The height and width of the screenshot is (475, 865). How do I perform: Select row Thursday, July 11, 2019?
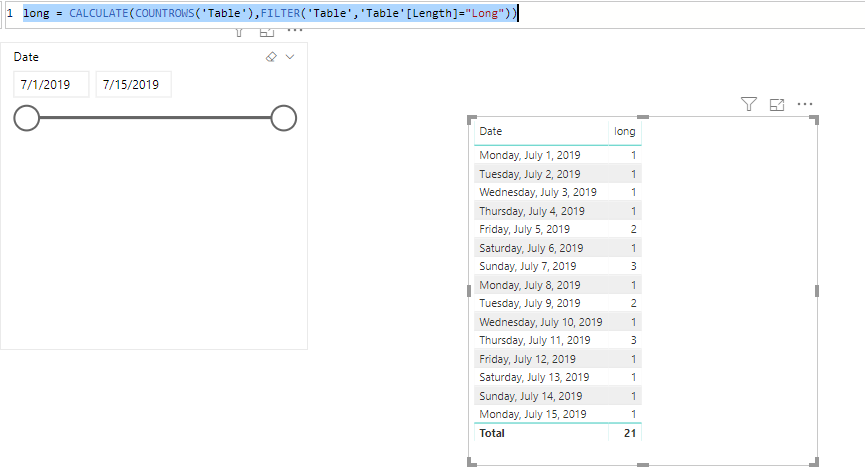[557, 340]
